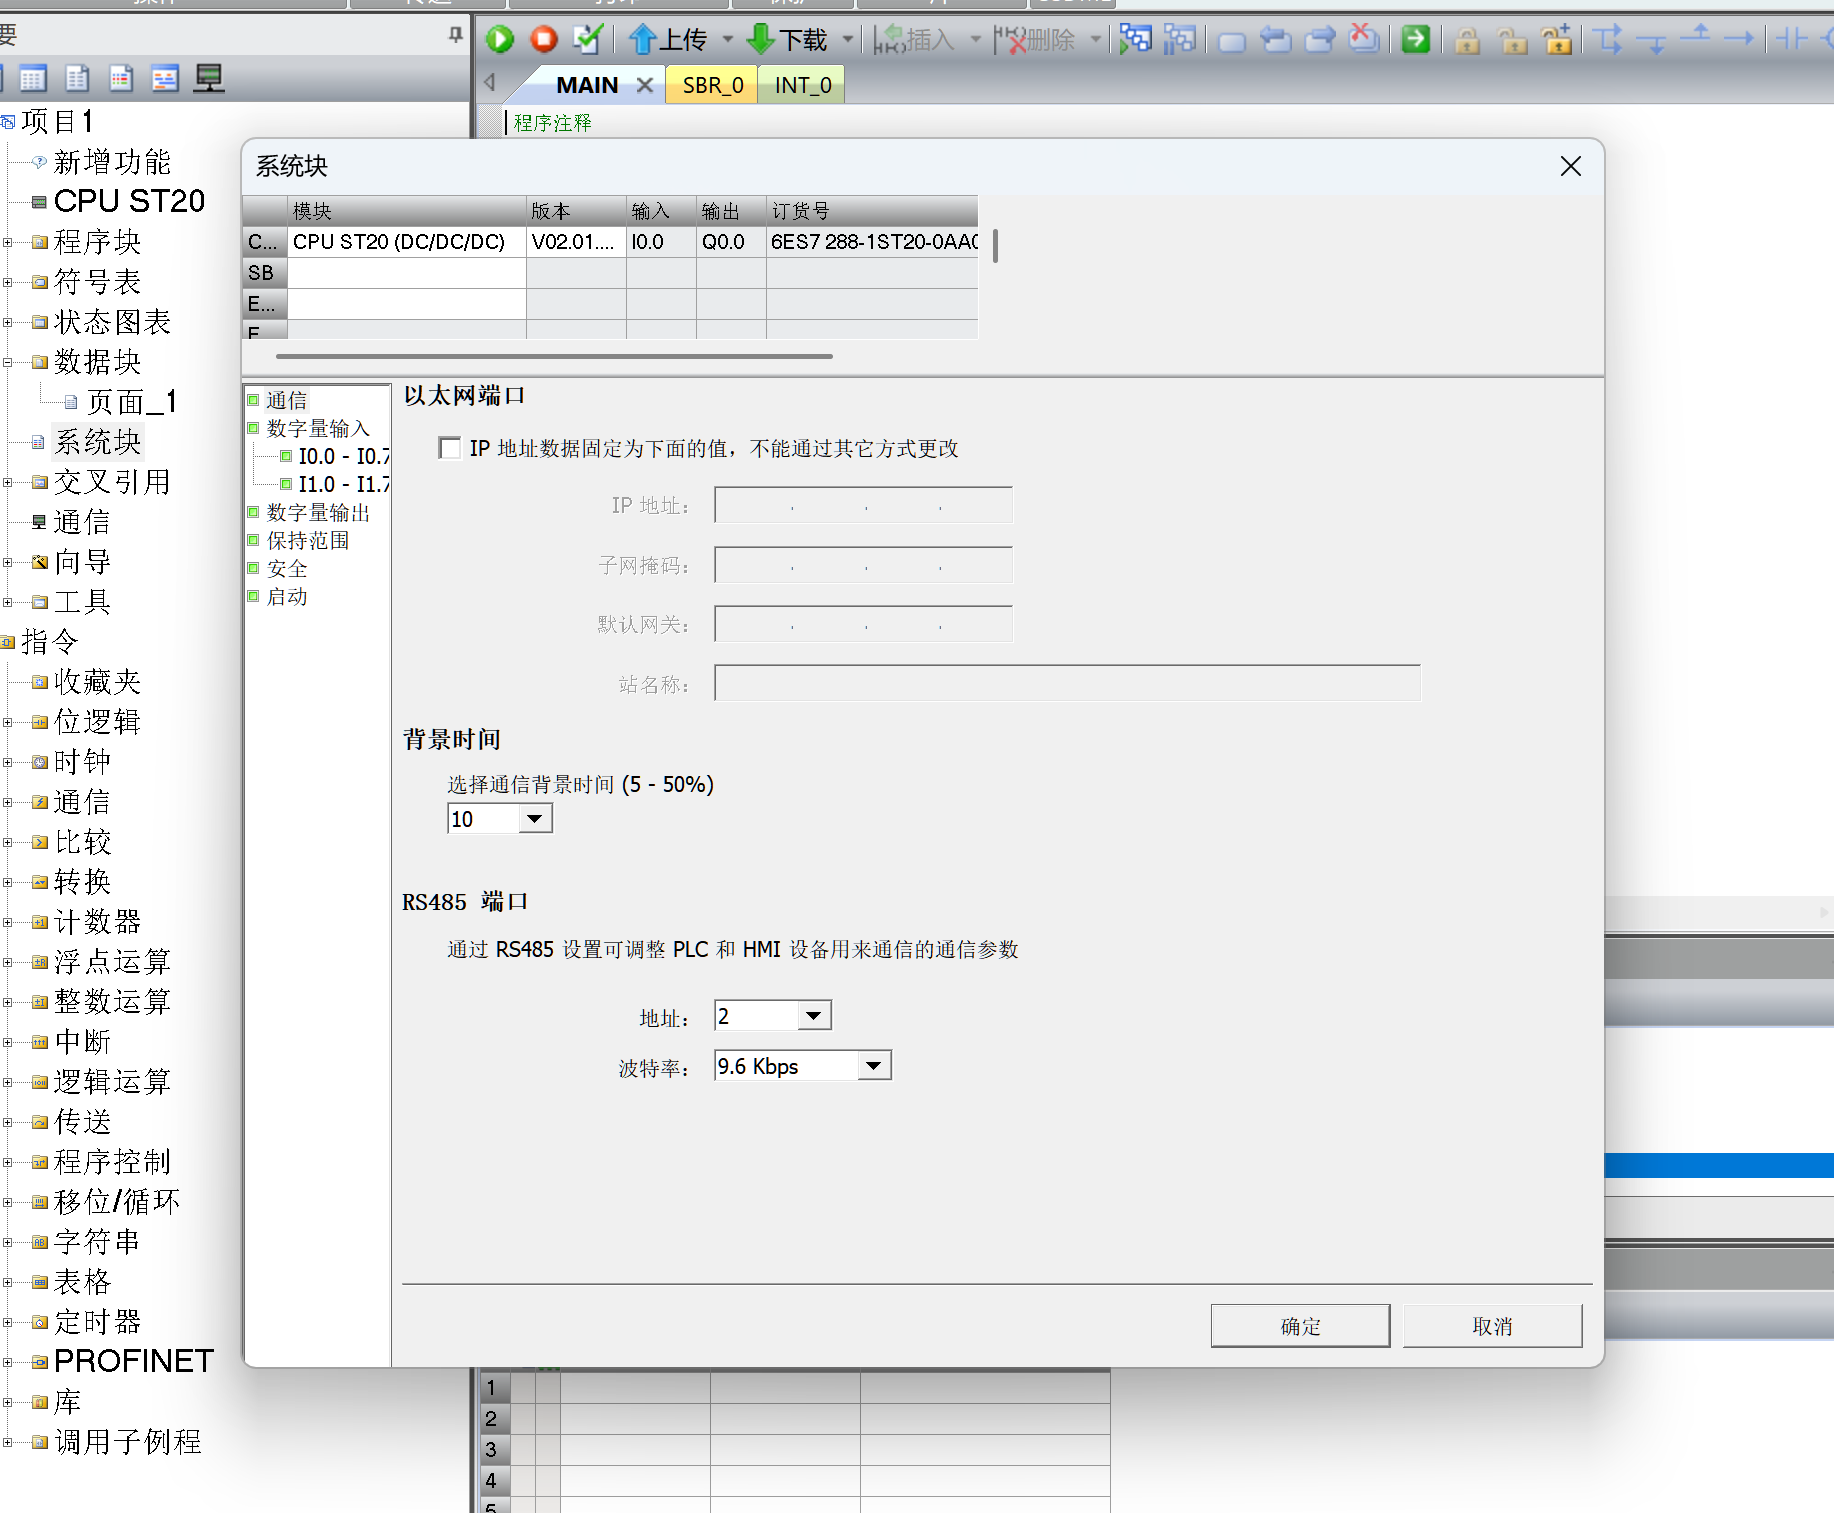1834x1513 pixels.
Task: Close the 系统块 dialog
Action: coord(1571,166)
